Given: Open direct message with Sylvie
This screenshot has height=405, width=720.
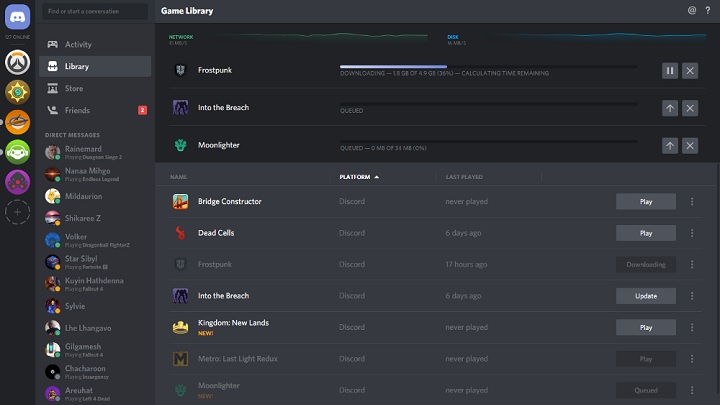Looking at the screenshot, I should pyautogui.click(x=95, y=306).
